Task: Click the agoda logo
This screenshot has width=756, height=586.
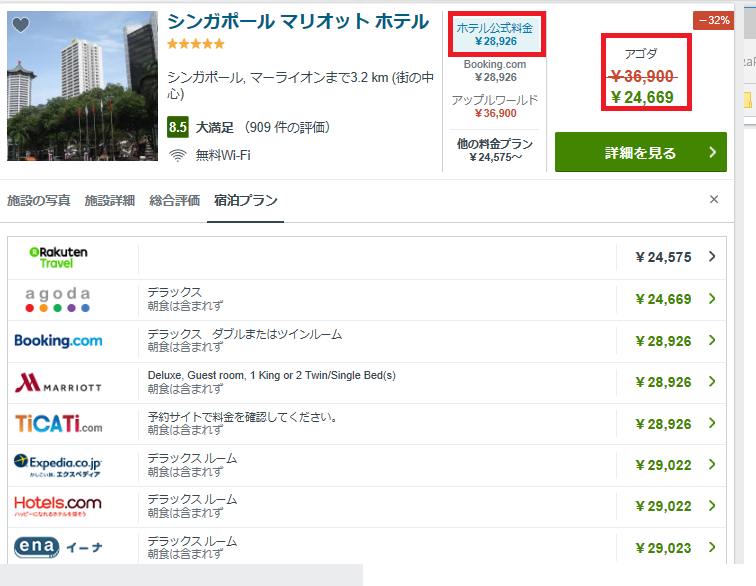Action: click(x=58, y=300)
